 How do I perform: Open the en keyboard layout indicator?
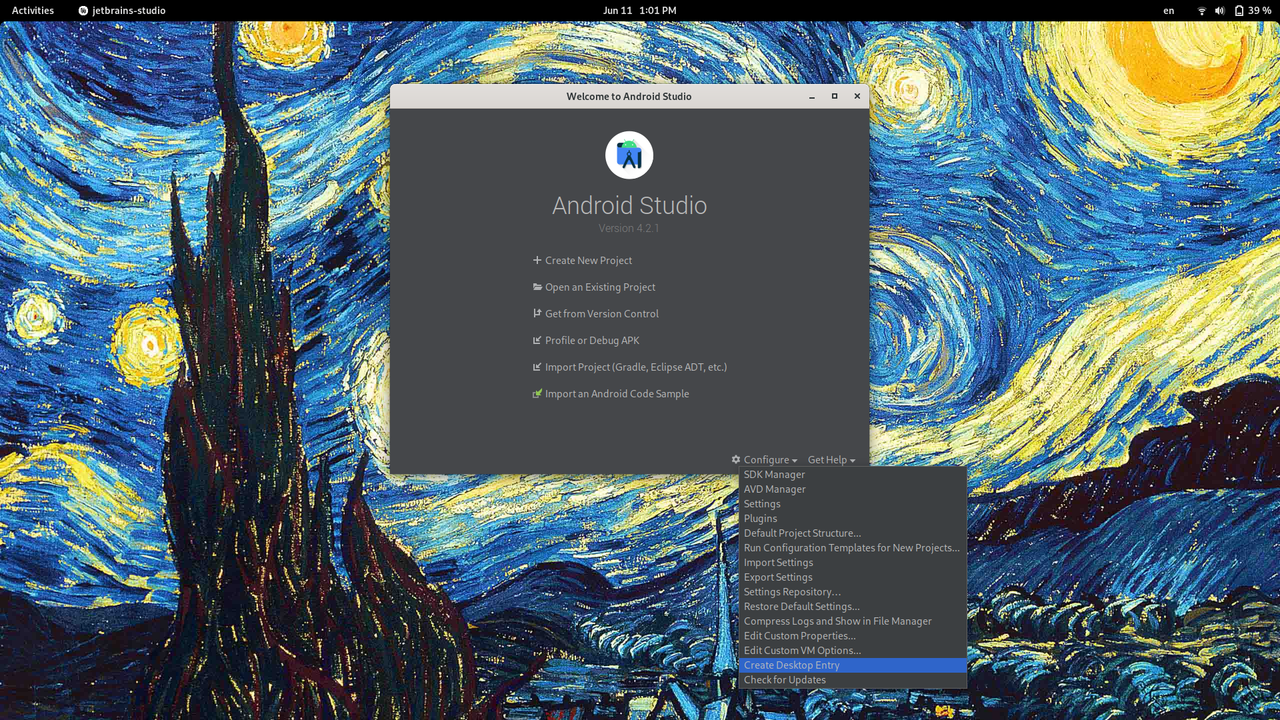1169,10
